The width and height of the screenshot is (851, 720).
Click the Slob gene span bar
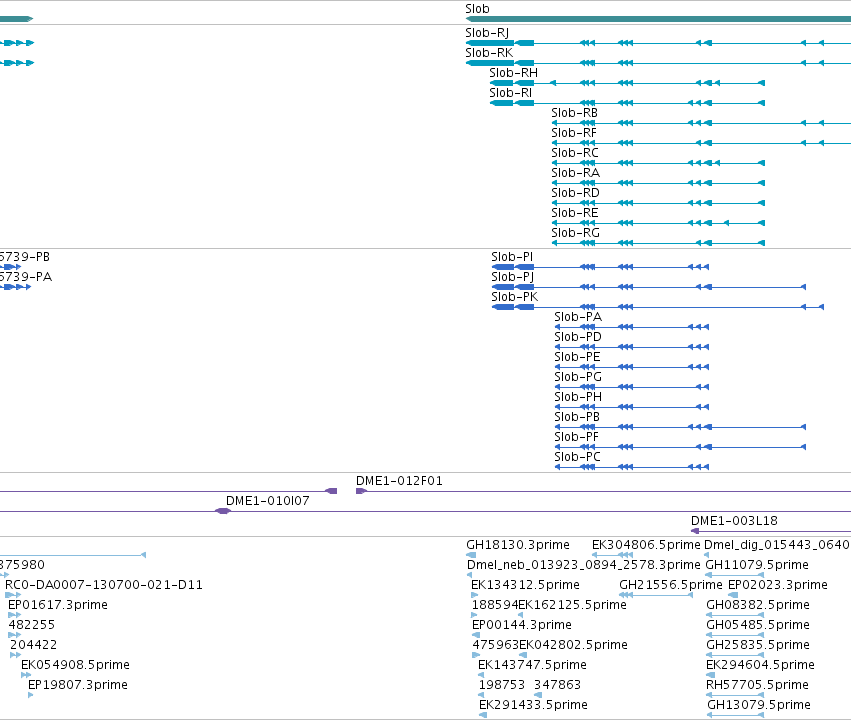(x=658, y=19)
